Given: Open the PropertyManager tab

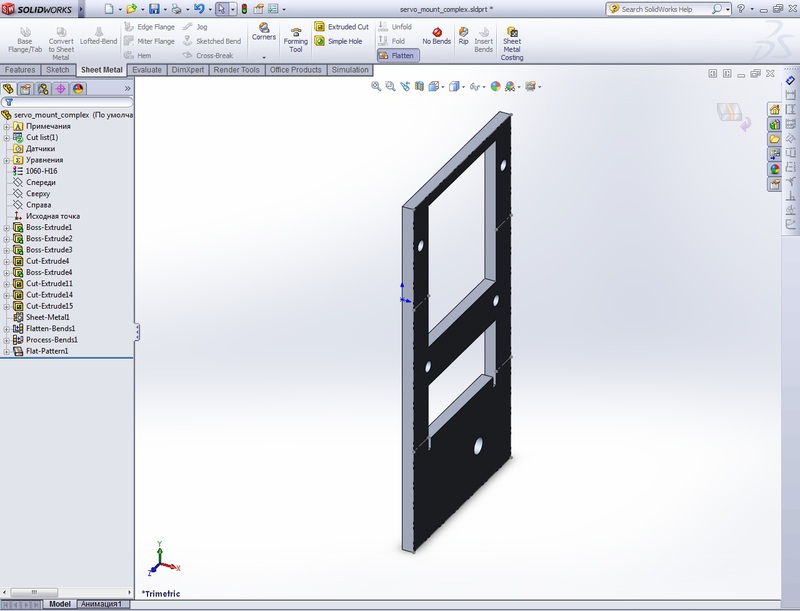Looking at the screenshot, I should (26, 89).
